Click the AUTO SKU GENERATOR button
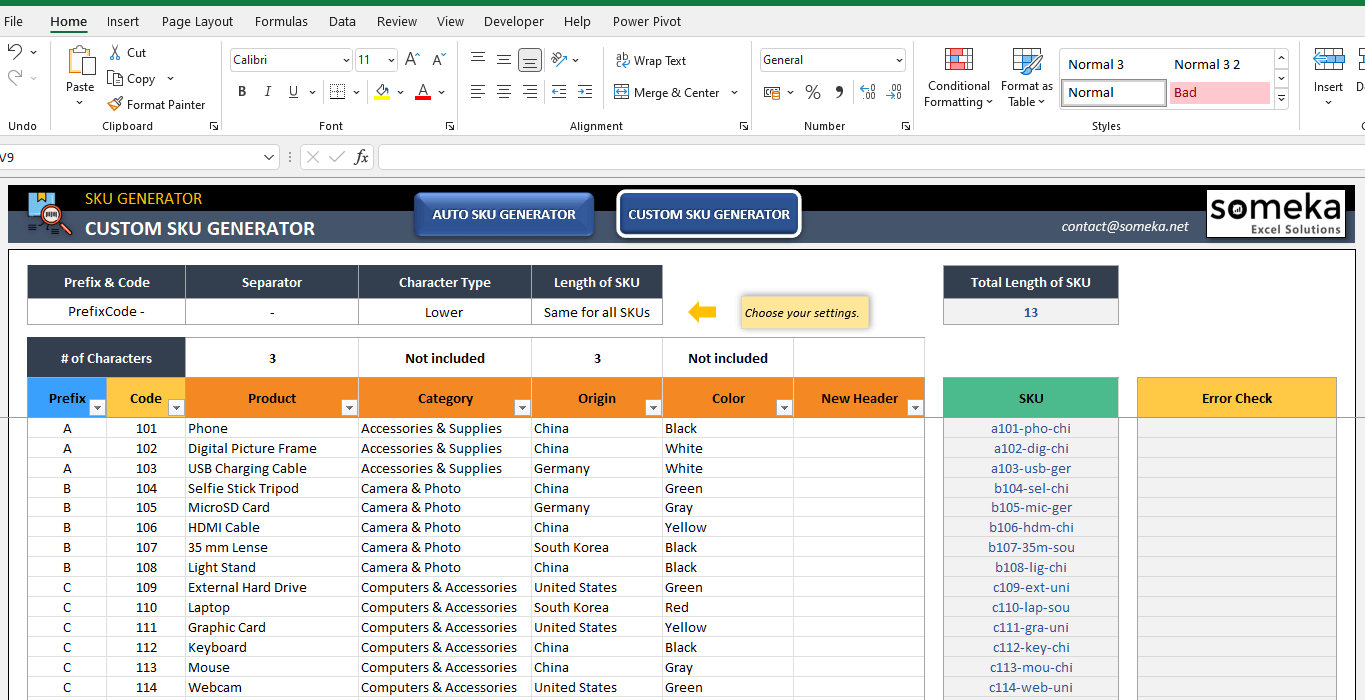The width and height of the screenshot is (1365, 700). [504, 214]
